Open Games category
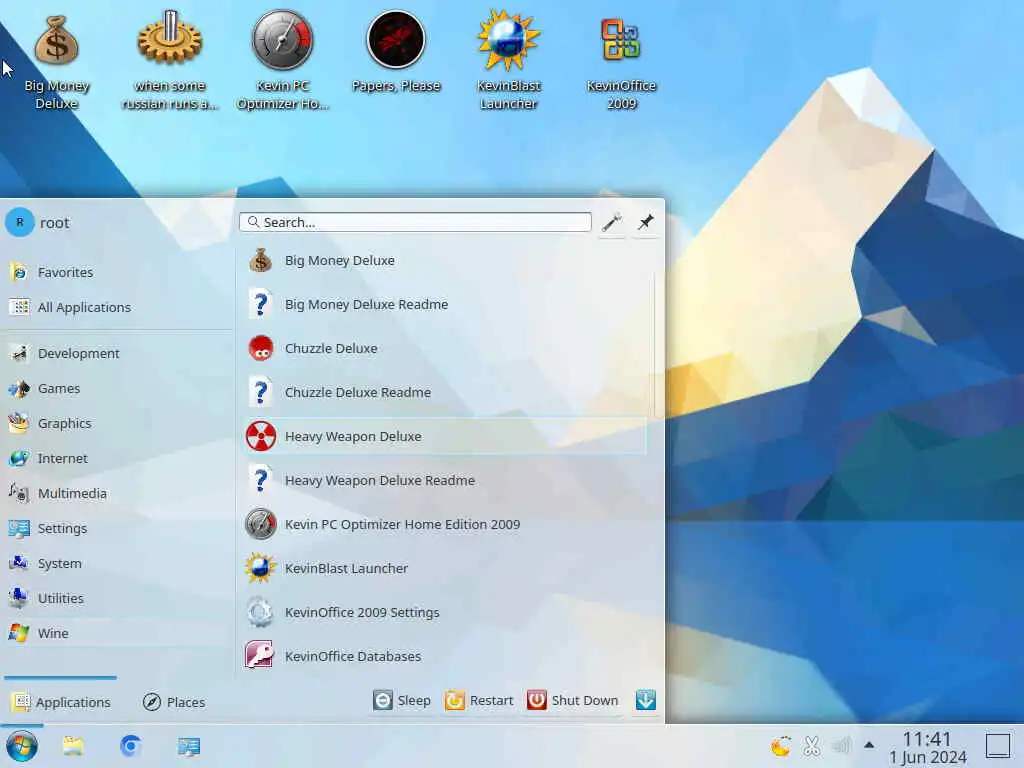 (118, 389)
